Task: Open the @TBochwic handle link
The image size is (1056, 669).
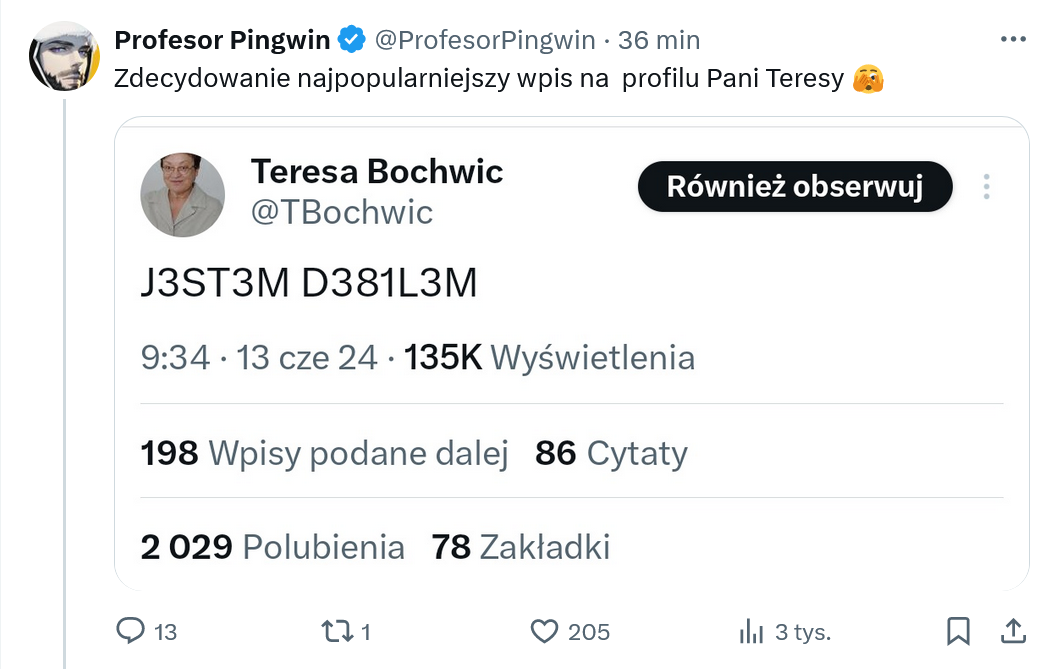Action: click(341, 212)
